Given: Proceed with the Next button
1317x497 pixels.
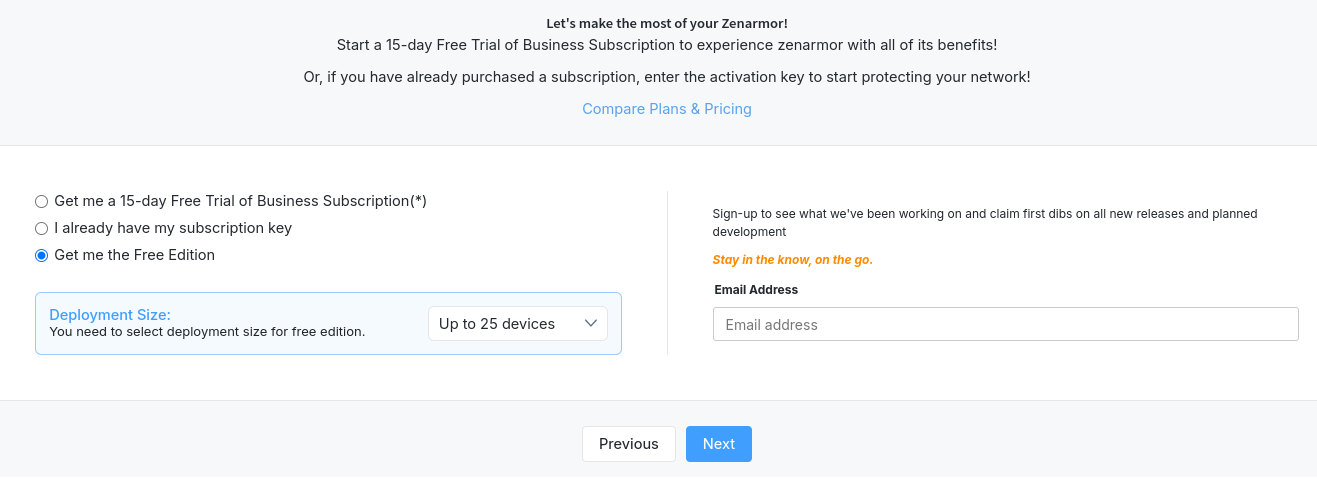Looking at the screenshot, I should pyautogui.click(x=718, y=444).
